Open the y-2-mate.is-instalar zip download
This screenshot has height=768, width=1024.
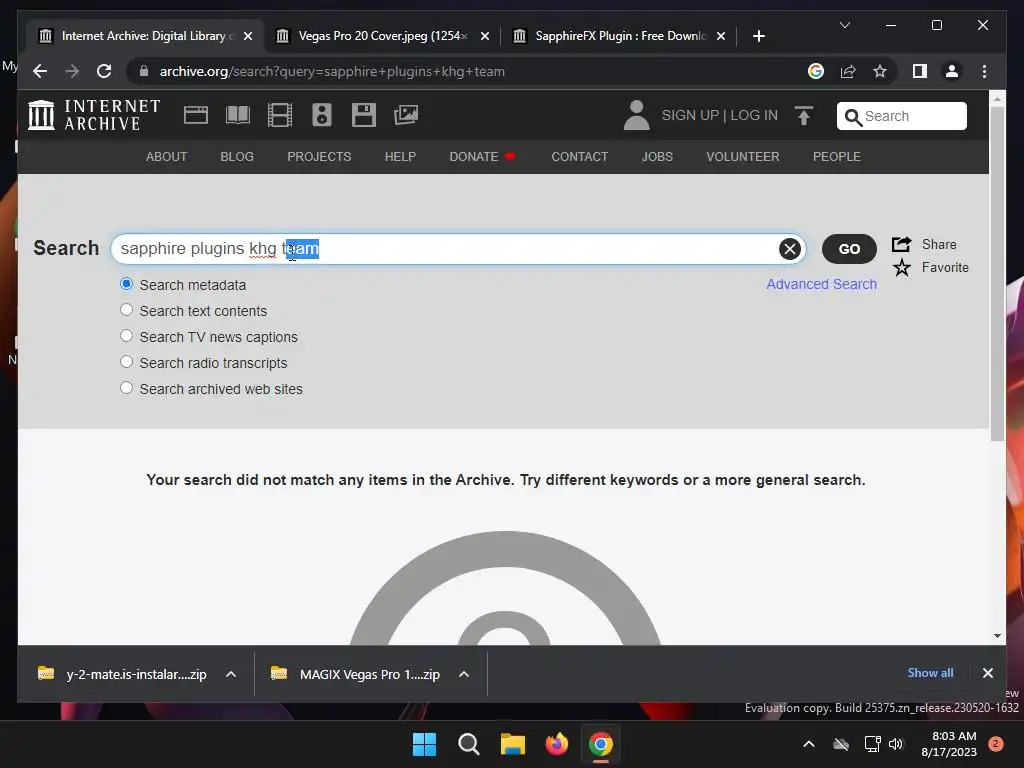(122, 674)
